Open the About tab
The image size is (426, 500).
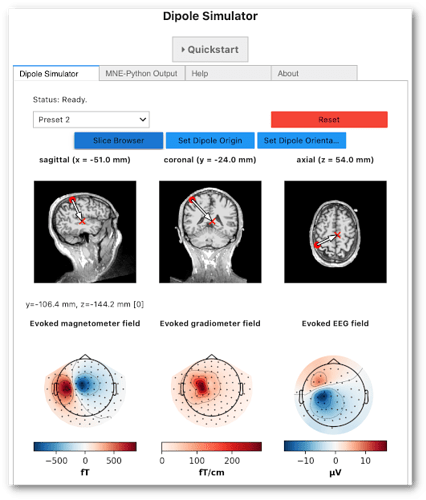(x=314, y=73)
